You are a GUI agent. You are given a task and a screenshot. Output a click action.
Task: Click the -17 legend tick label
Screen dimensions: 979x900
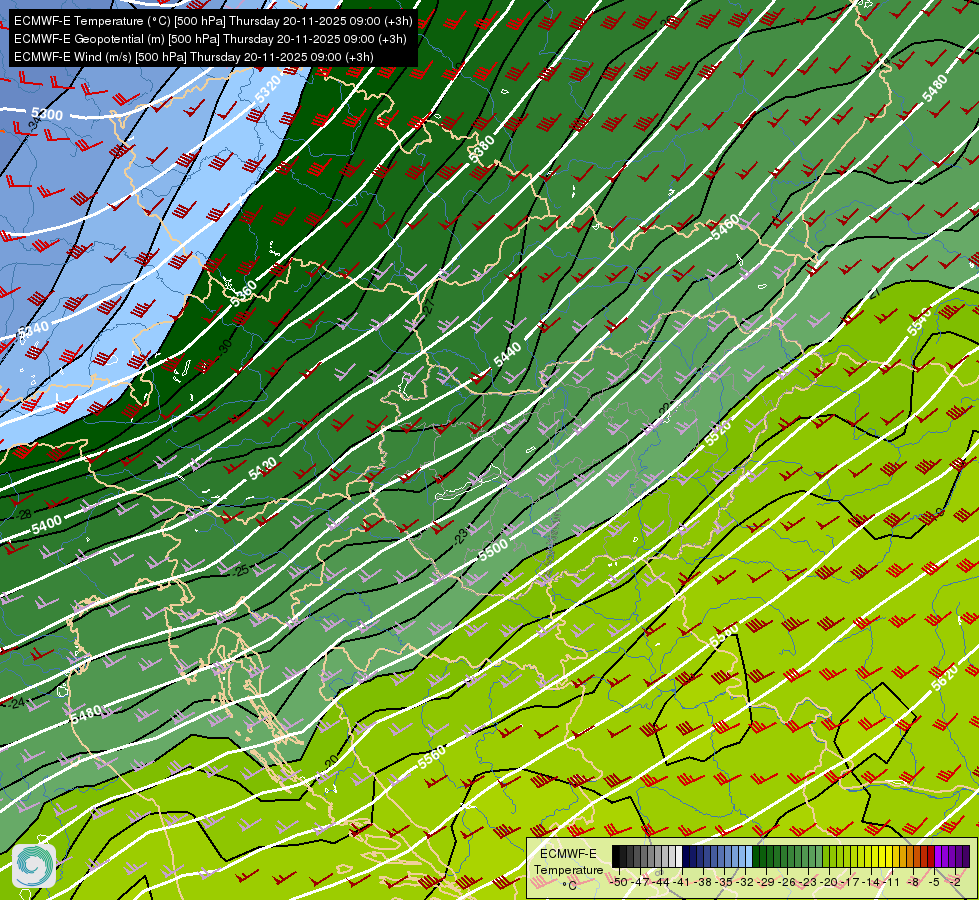(x=850, y=882)
